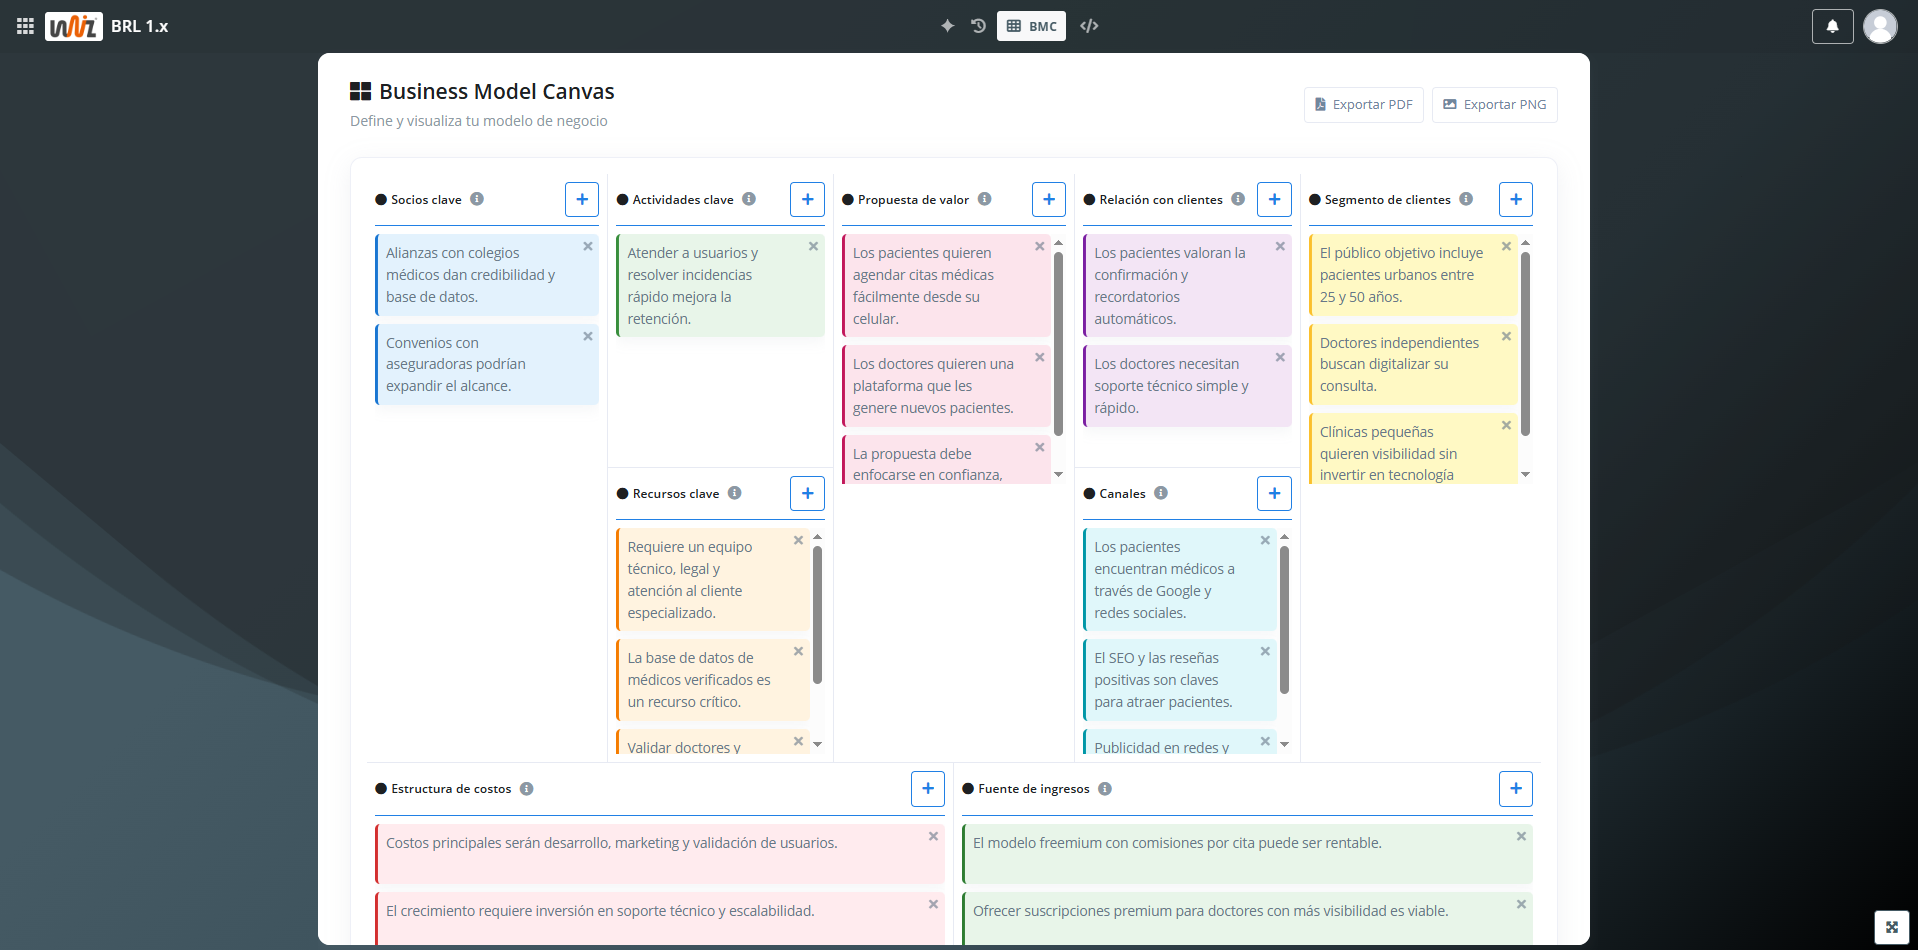Screen dimensions: 1918x950
Task: Open the code view icon
Action: click(x=1089, y=26)
